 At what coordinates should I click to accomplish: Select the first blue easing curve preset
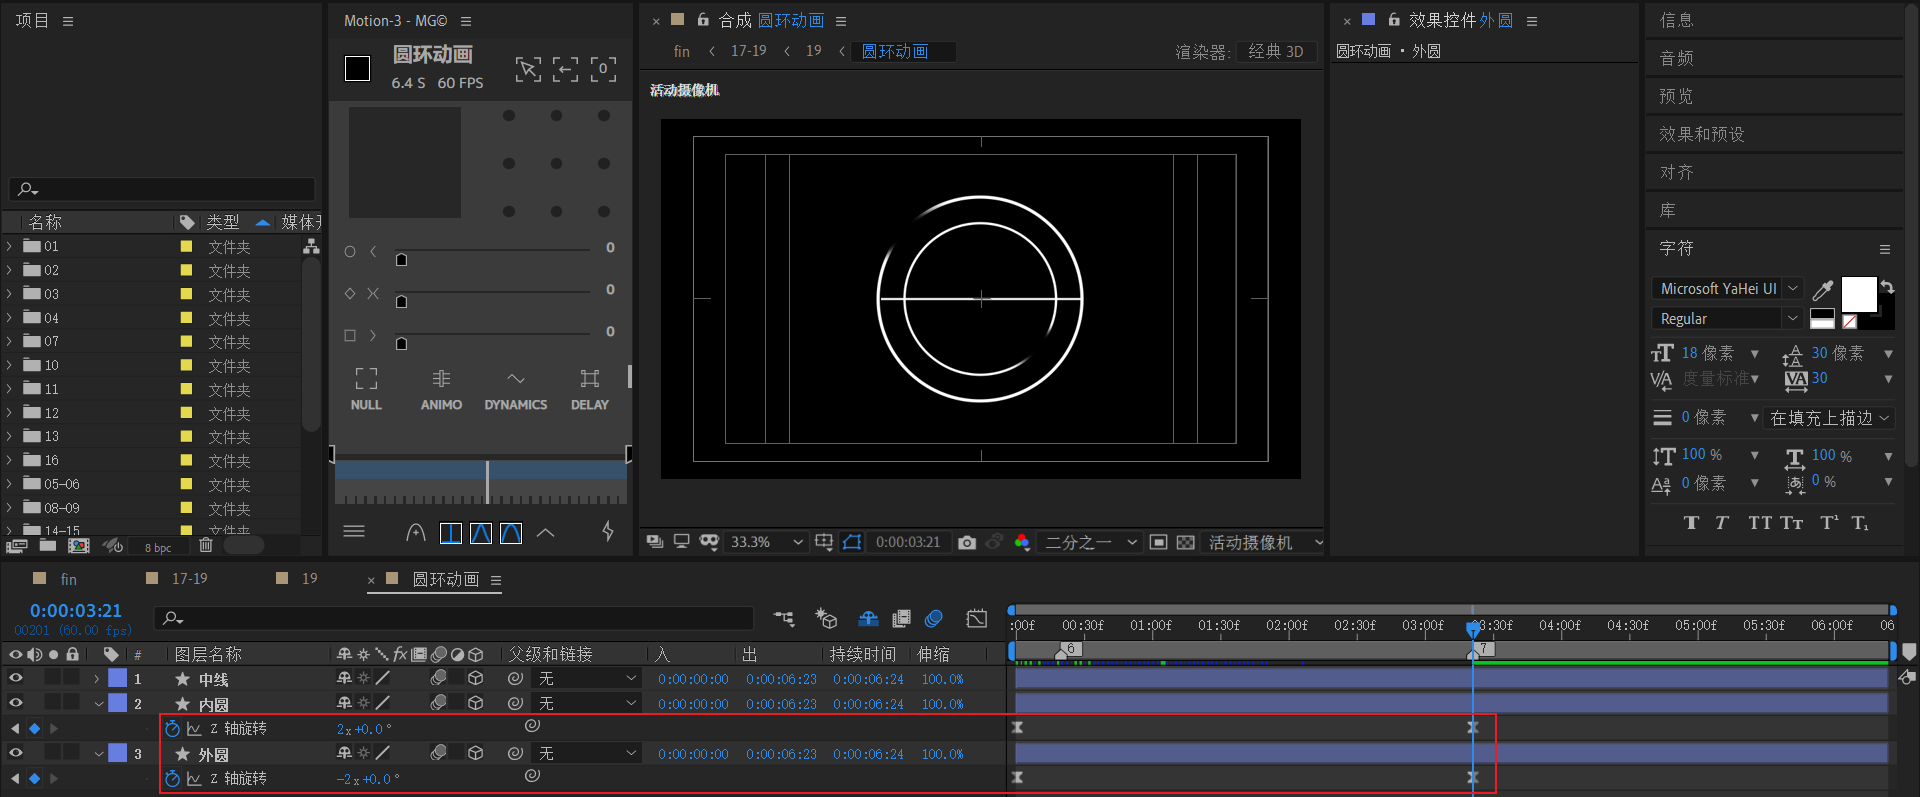[451, 533]
